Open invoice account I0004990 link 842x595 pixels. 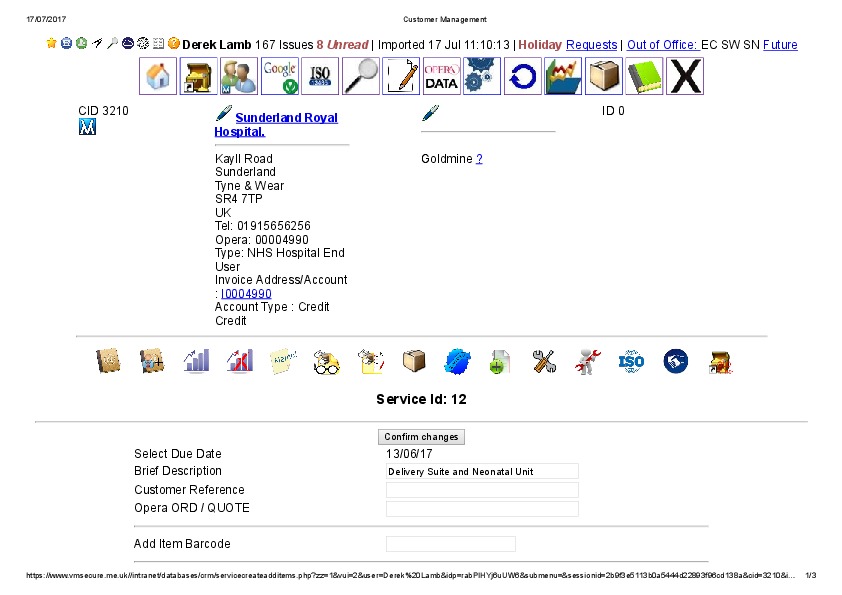(x=246, y=294)
